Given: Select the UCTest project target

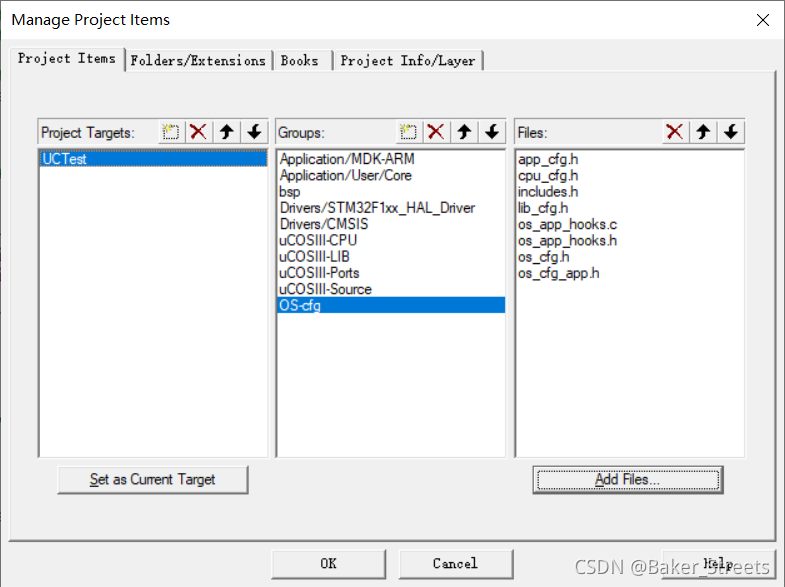Looking at the screenshot, I should pyautogui.click(x=153, y=159).
